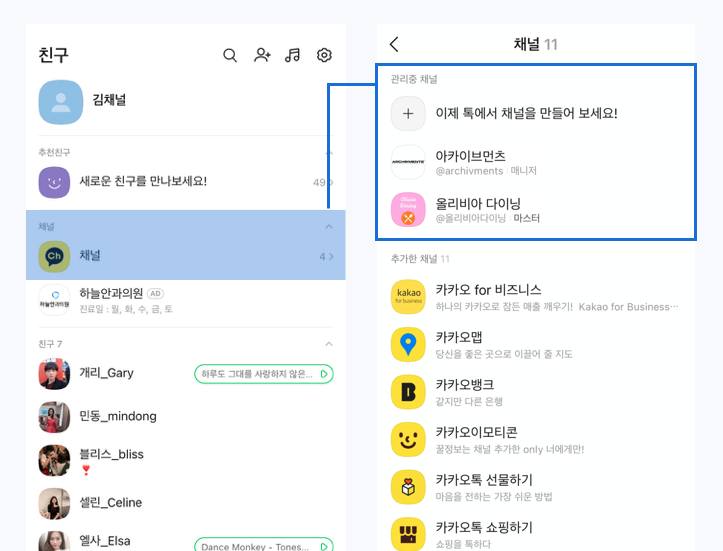Select the Kakao Bank channel icon
The height and width of the screenshot is (551, 723).
click(x=408, y=392)
